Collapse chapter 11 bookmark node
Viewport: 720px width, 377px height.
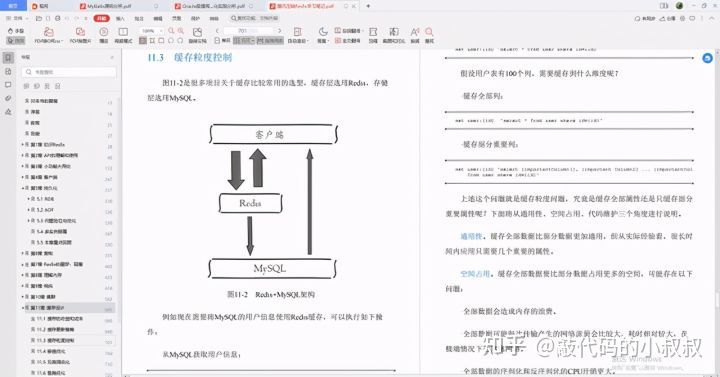coord(22,308)
